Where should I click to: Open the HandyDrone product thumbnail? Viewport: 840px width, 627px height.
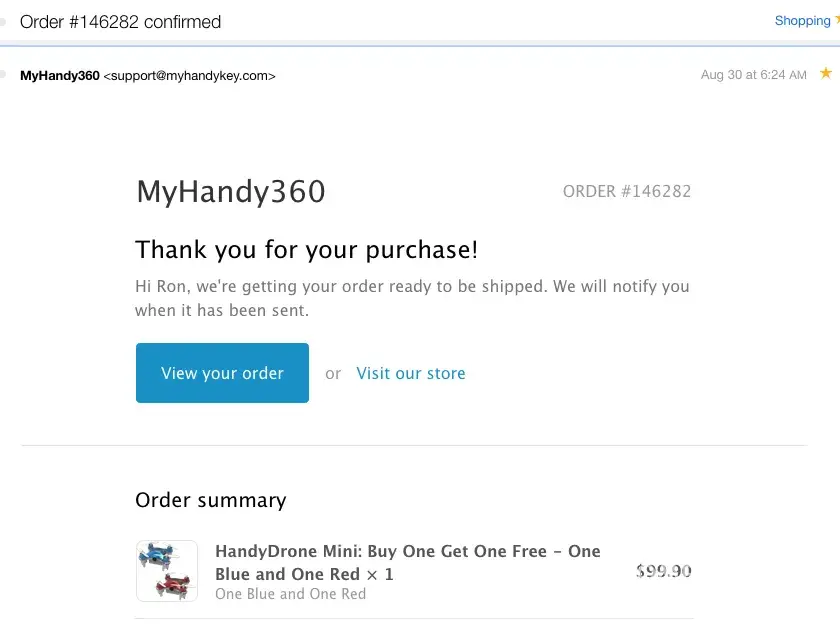(x=167, y=571)
